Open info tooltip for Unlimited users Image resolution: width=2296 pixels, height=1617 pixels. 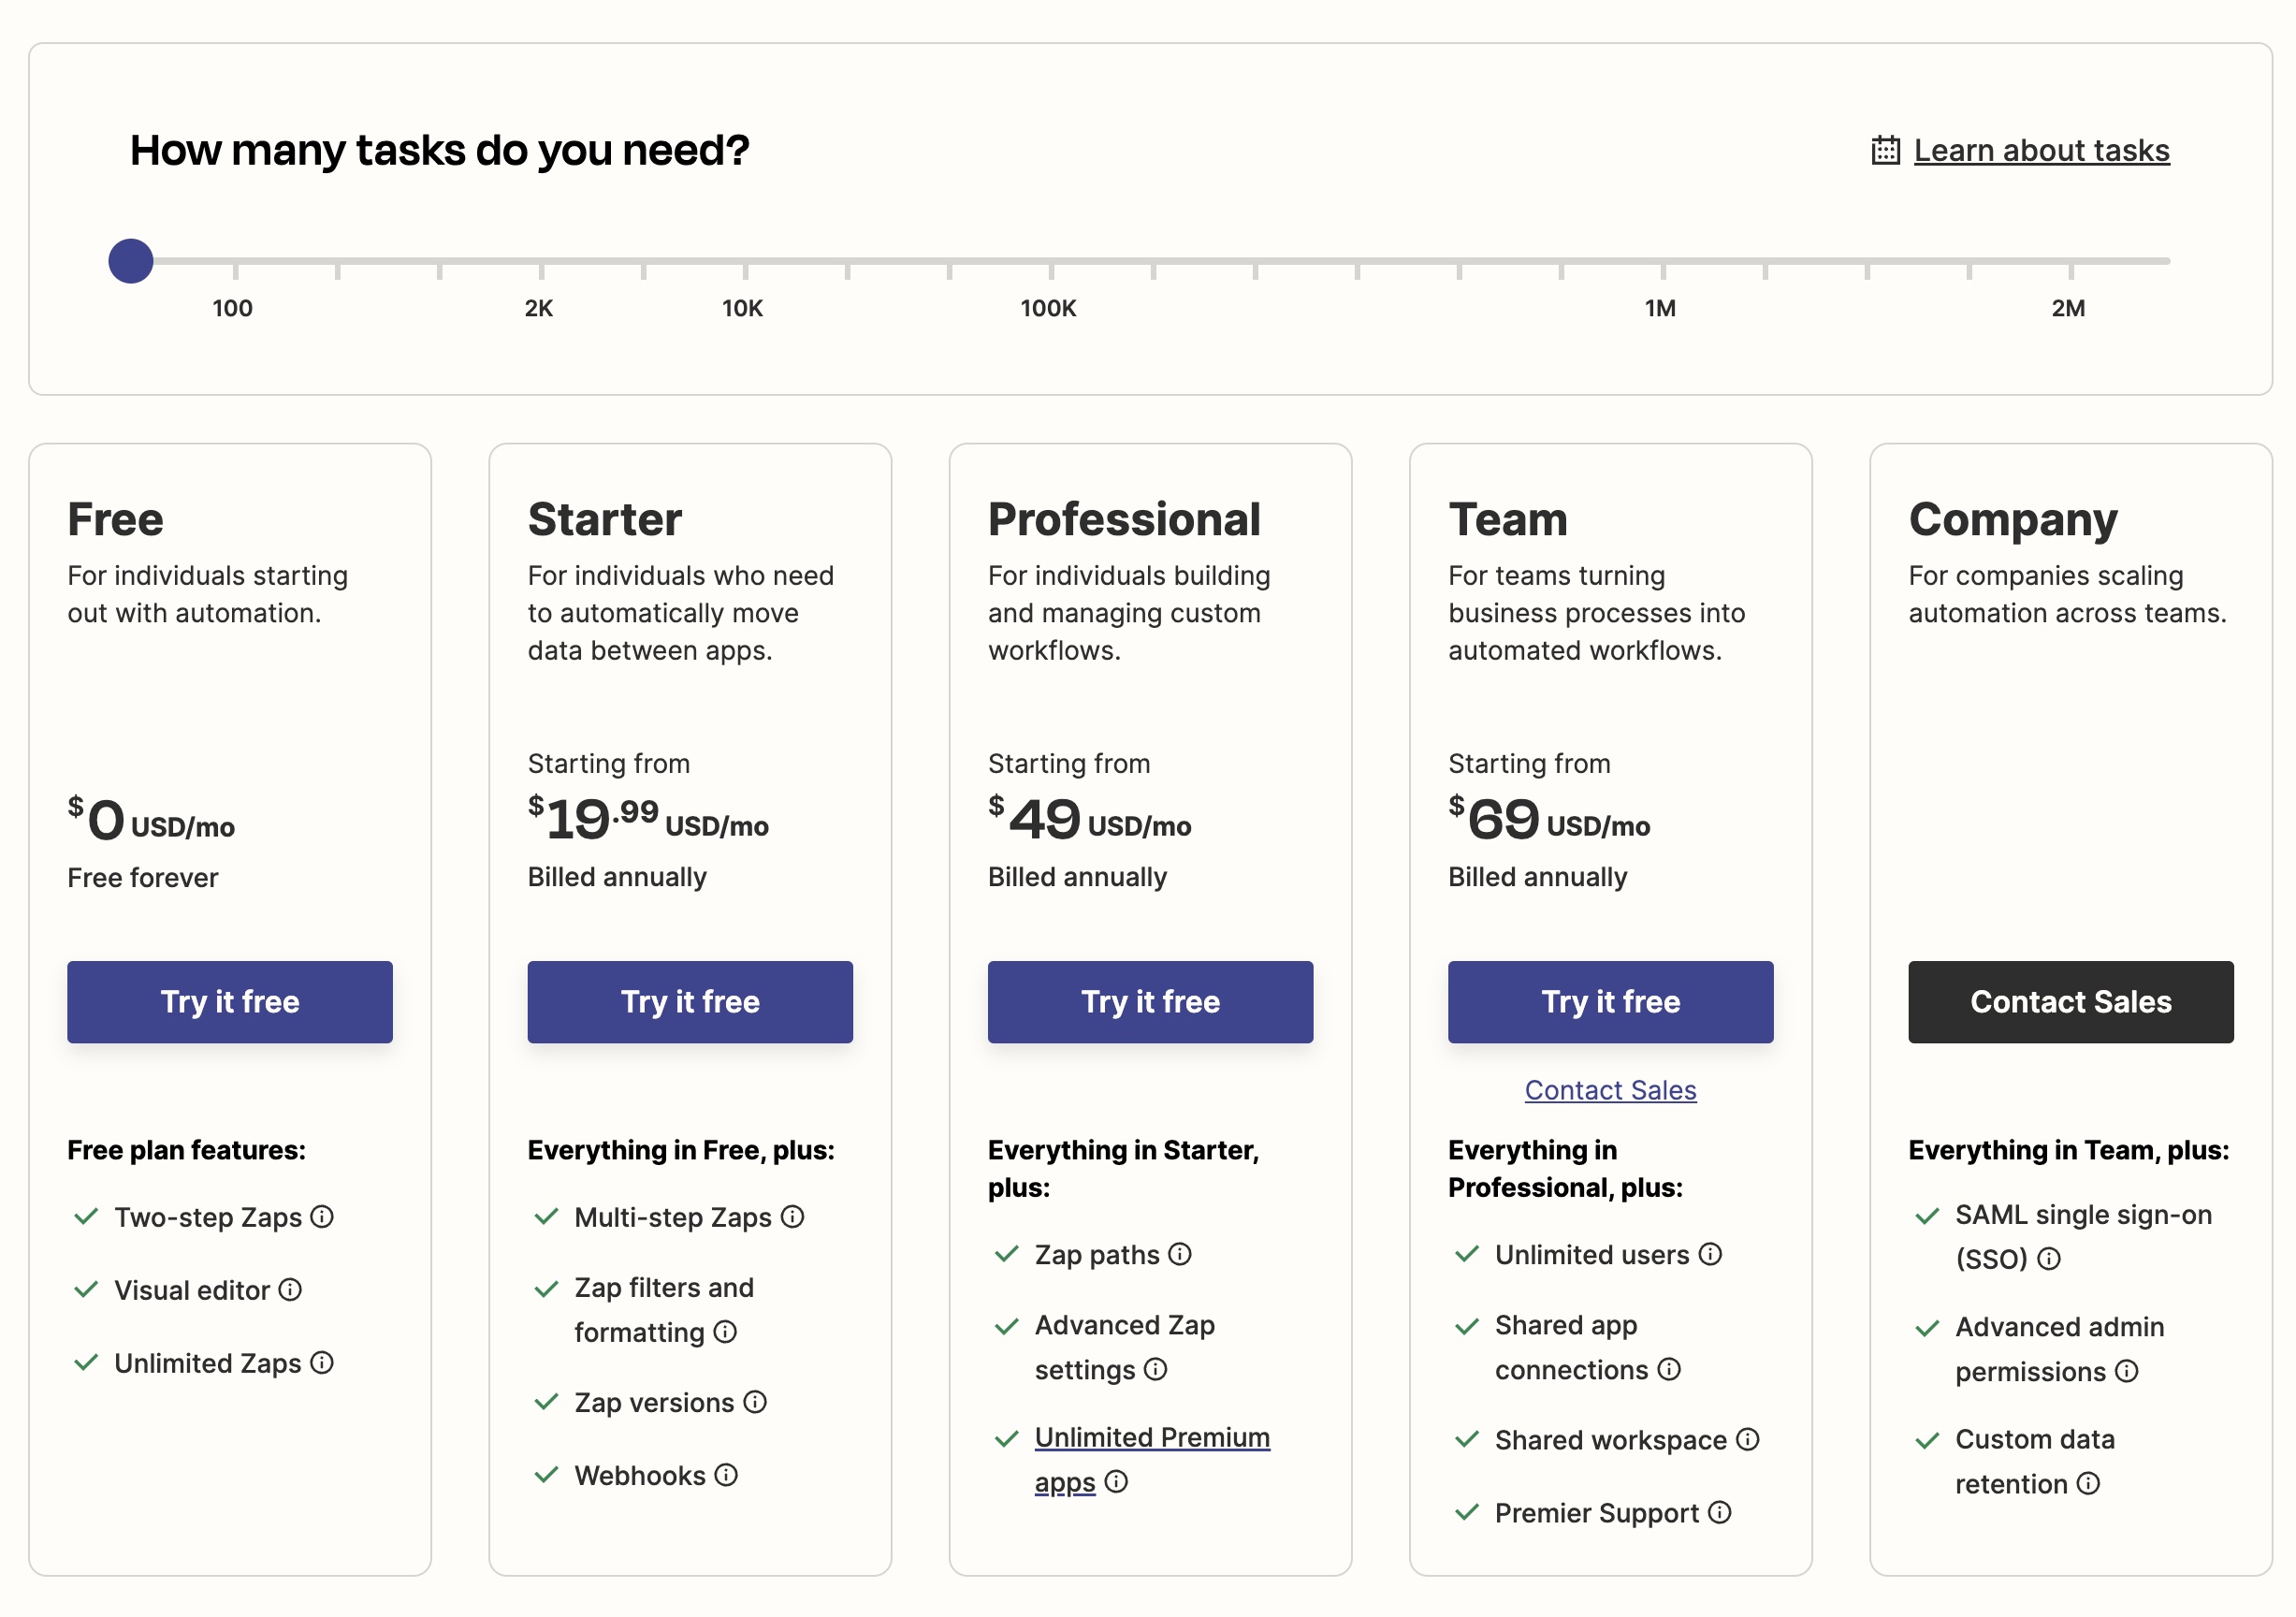point(1712,1255)
